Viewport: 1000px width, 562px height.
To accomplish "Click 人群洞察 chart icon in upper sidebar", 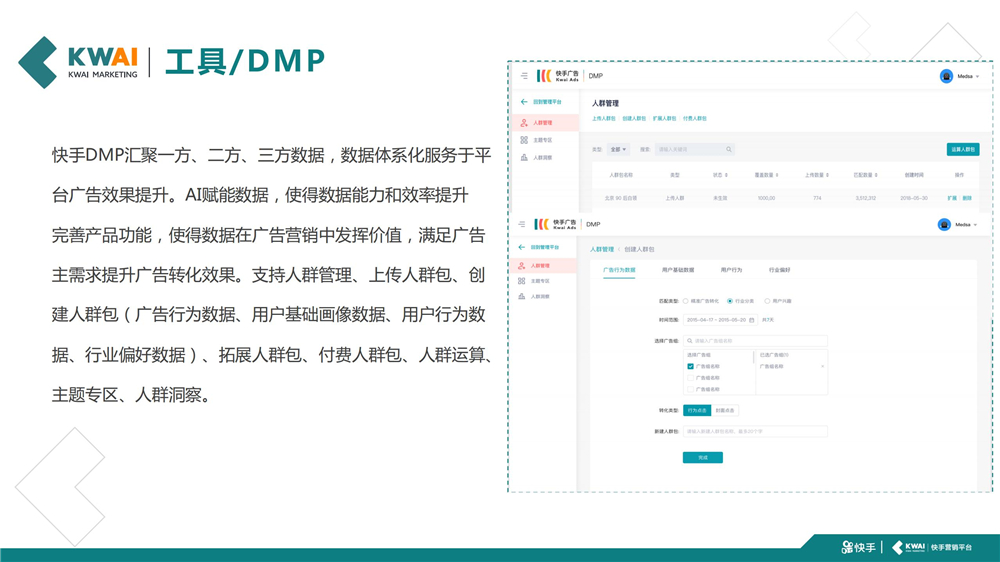I will point(524,157).
